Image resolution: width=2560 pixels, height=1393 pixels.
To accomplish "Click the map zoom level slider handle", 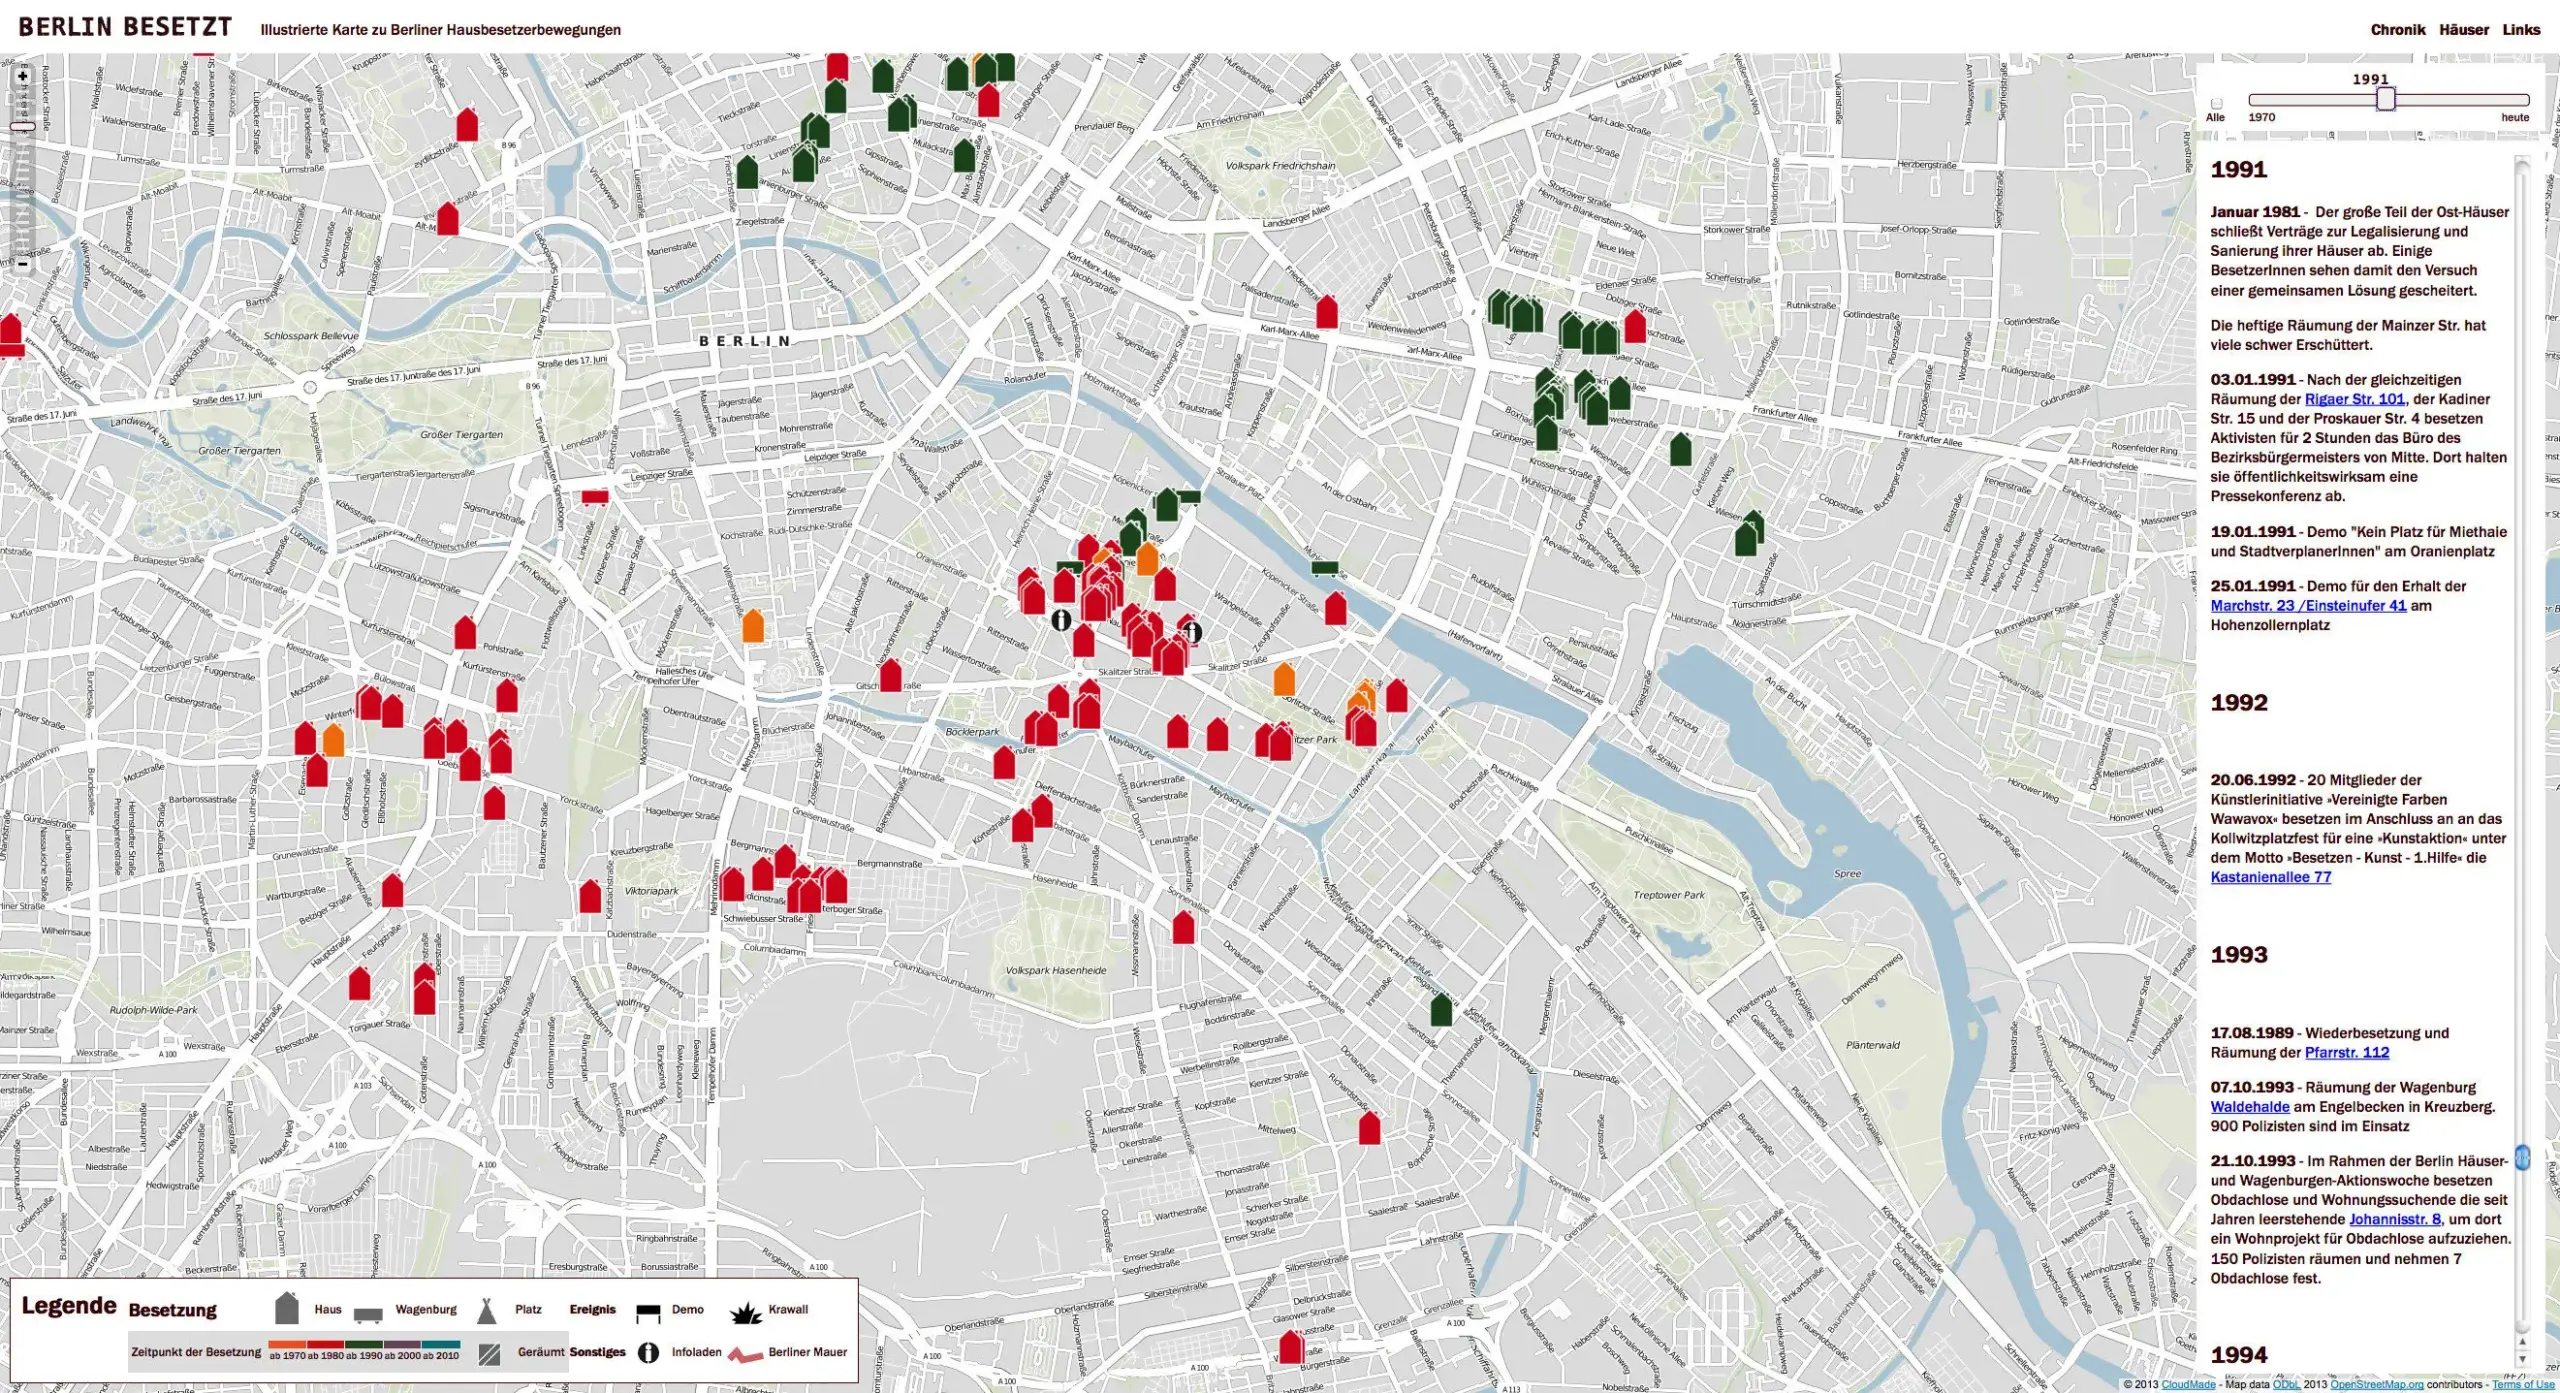I will coord(22,127).
